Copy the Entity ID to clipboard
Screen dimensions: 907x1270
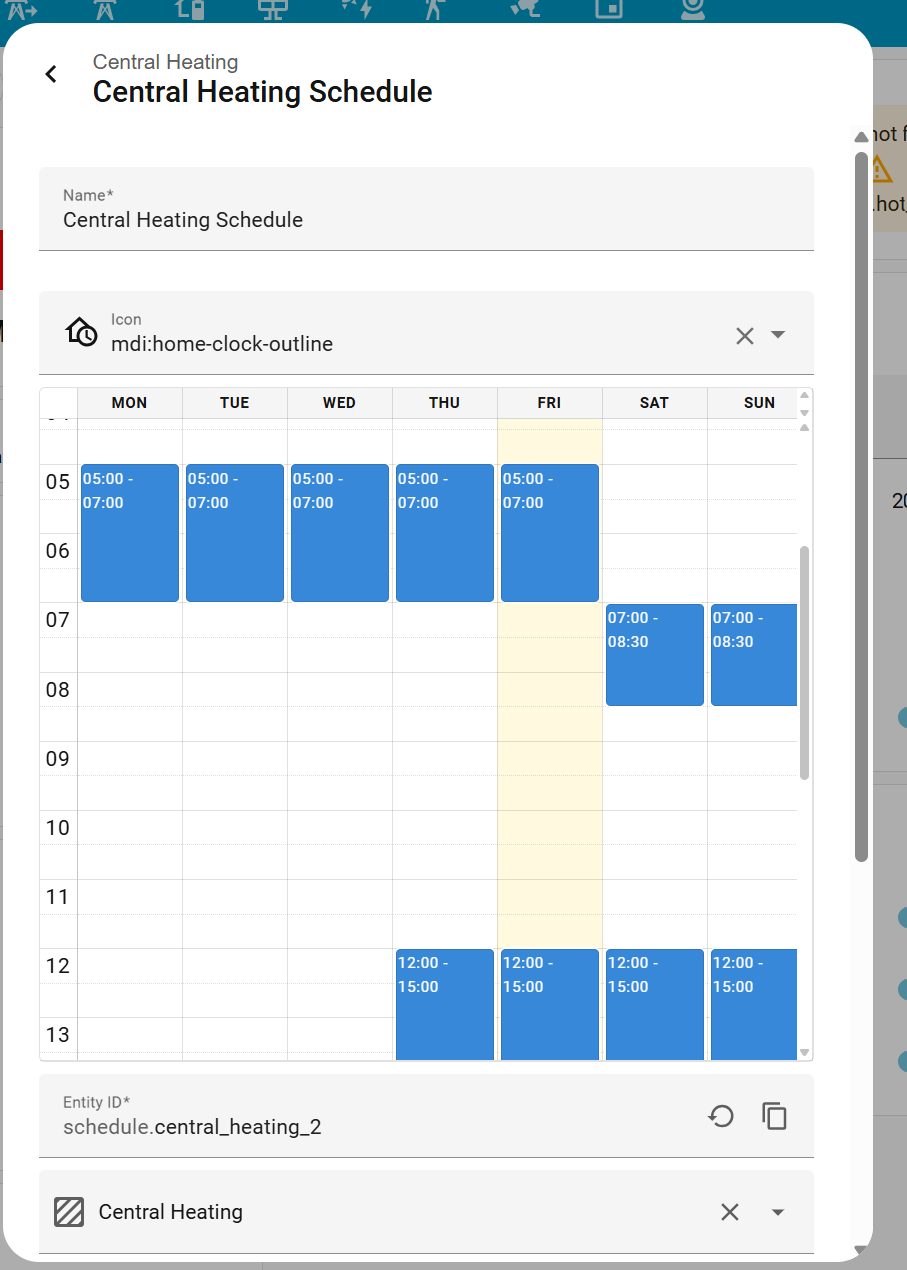[x=774, y=1116]
